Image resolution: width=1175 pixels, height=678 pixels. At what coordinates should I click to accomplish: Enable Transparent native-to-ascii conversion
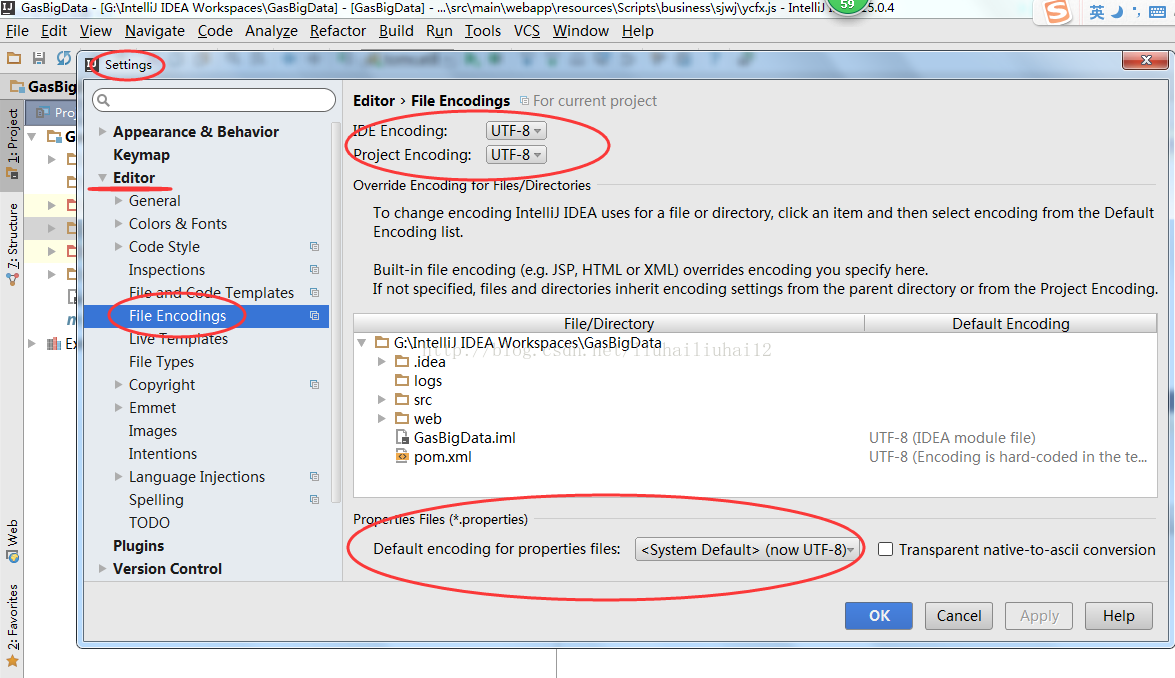885,549
